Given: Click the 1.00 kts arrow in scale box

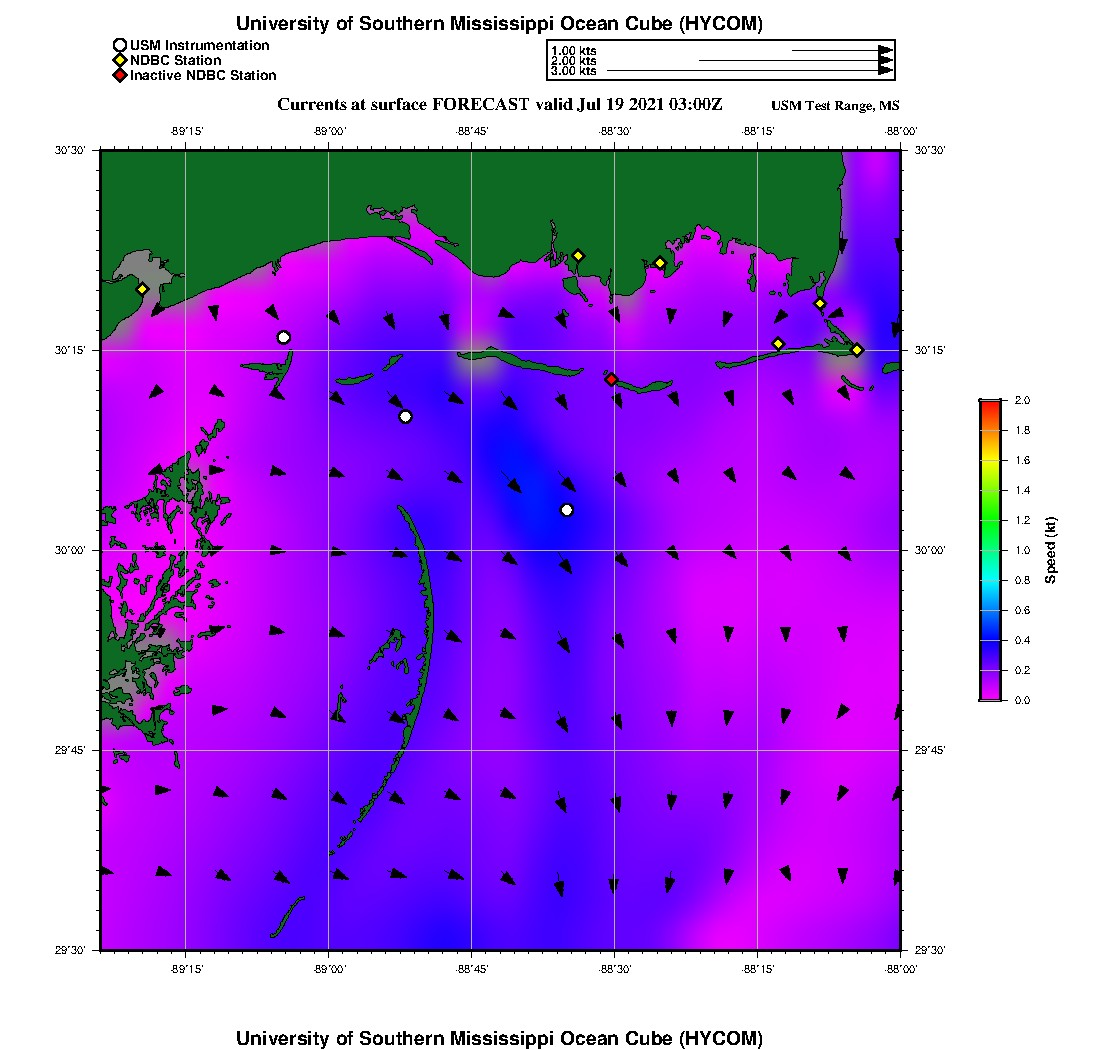Looking at the screenshot, I should [x=843, y=51].
